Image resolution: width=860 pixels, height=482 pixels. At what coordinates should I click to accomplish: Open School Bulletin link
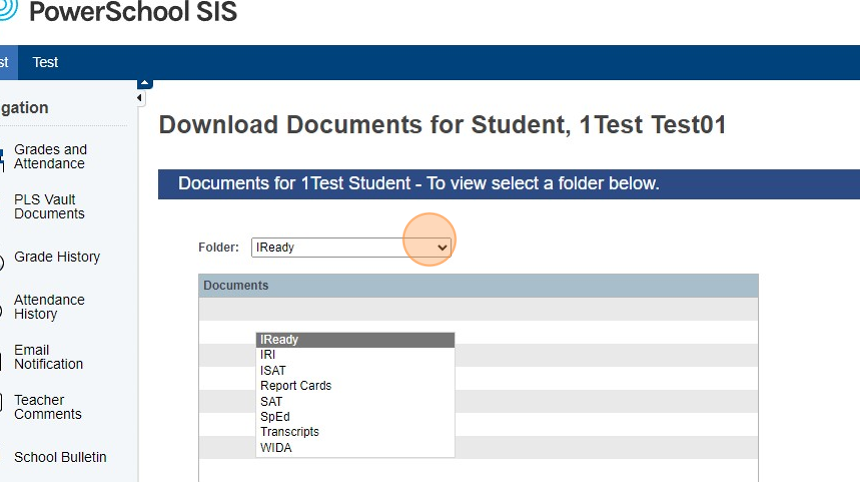point(60,457)
